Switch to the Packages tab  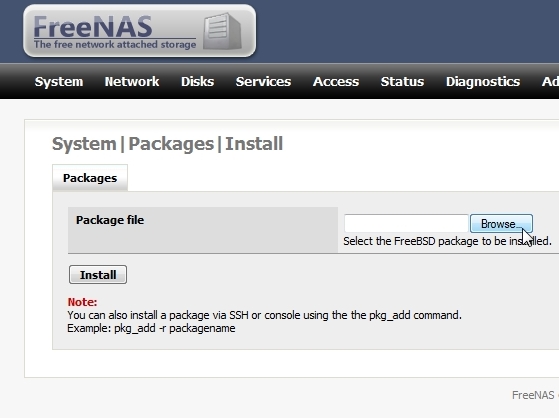pos(90,178)
